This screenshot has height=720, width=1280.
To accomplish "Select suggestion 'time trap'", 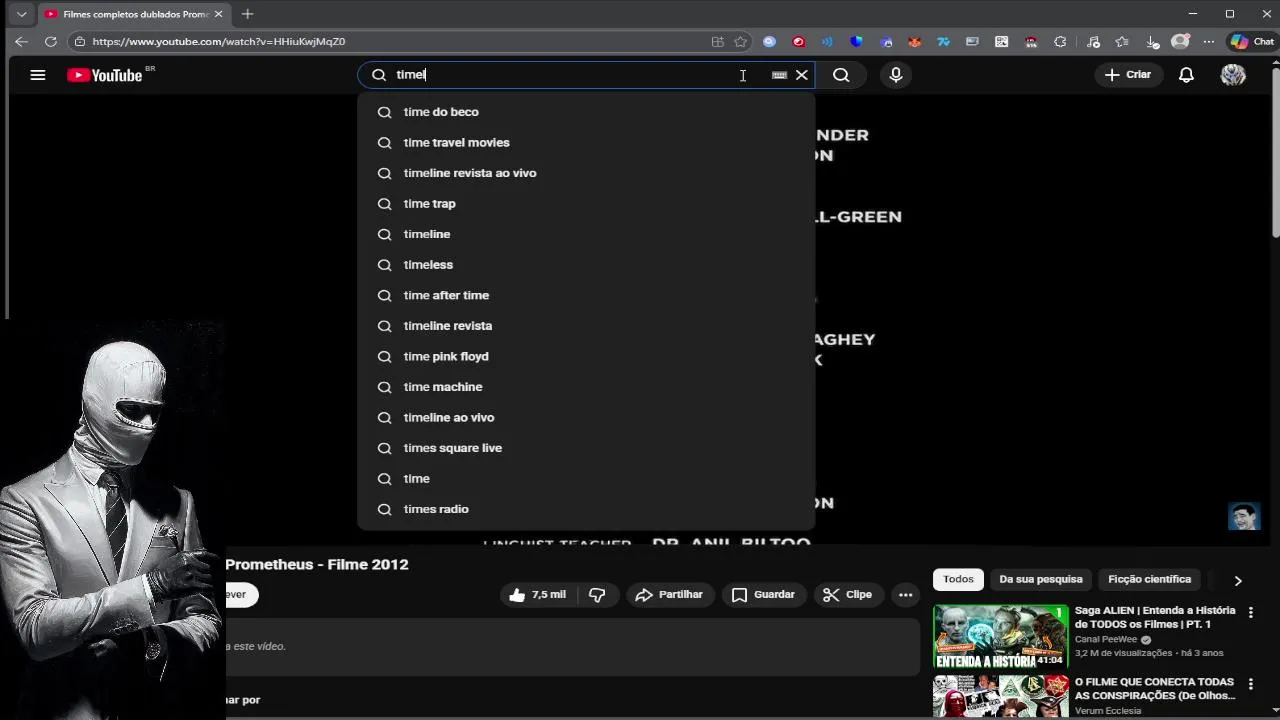I will coord(586,204).
